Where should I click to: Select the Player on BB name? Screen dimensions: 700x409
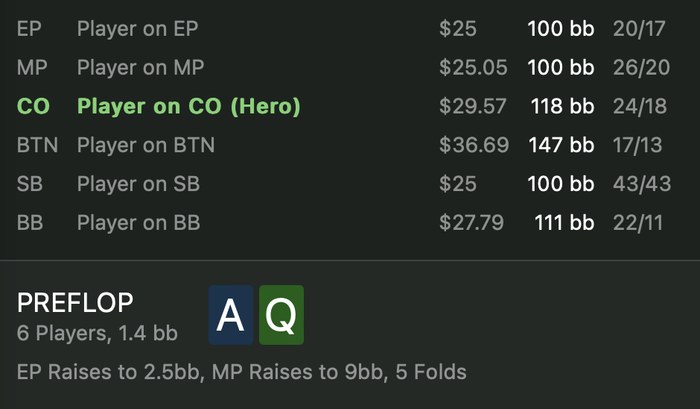coord(140,222)
